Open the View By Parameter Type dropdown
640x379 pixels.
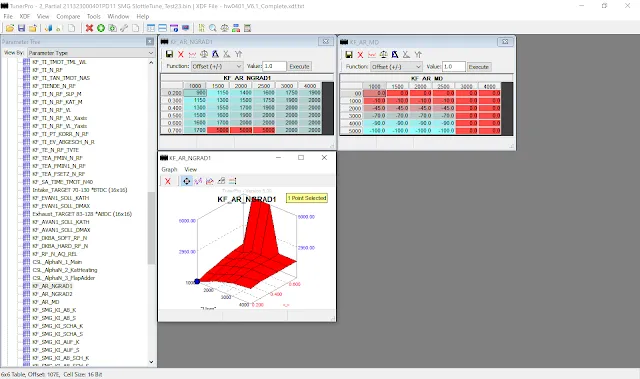point(91,53)
